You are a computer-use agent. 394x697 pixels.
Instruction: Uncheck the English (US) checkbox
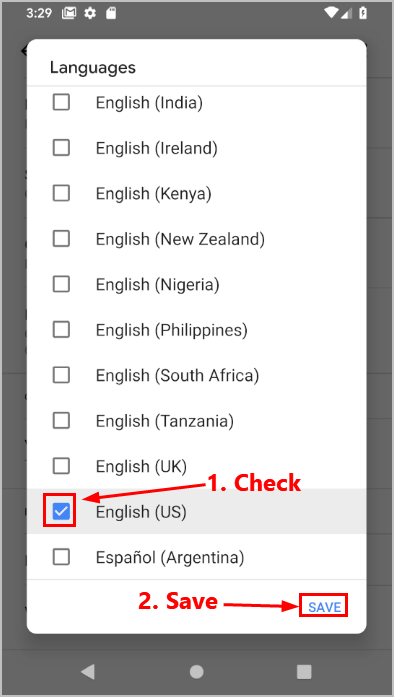61,511
